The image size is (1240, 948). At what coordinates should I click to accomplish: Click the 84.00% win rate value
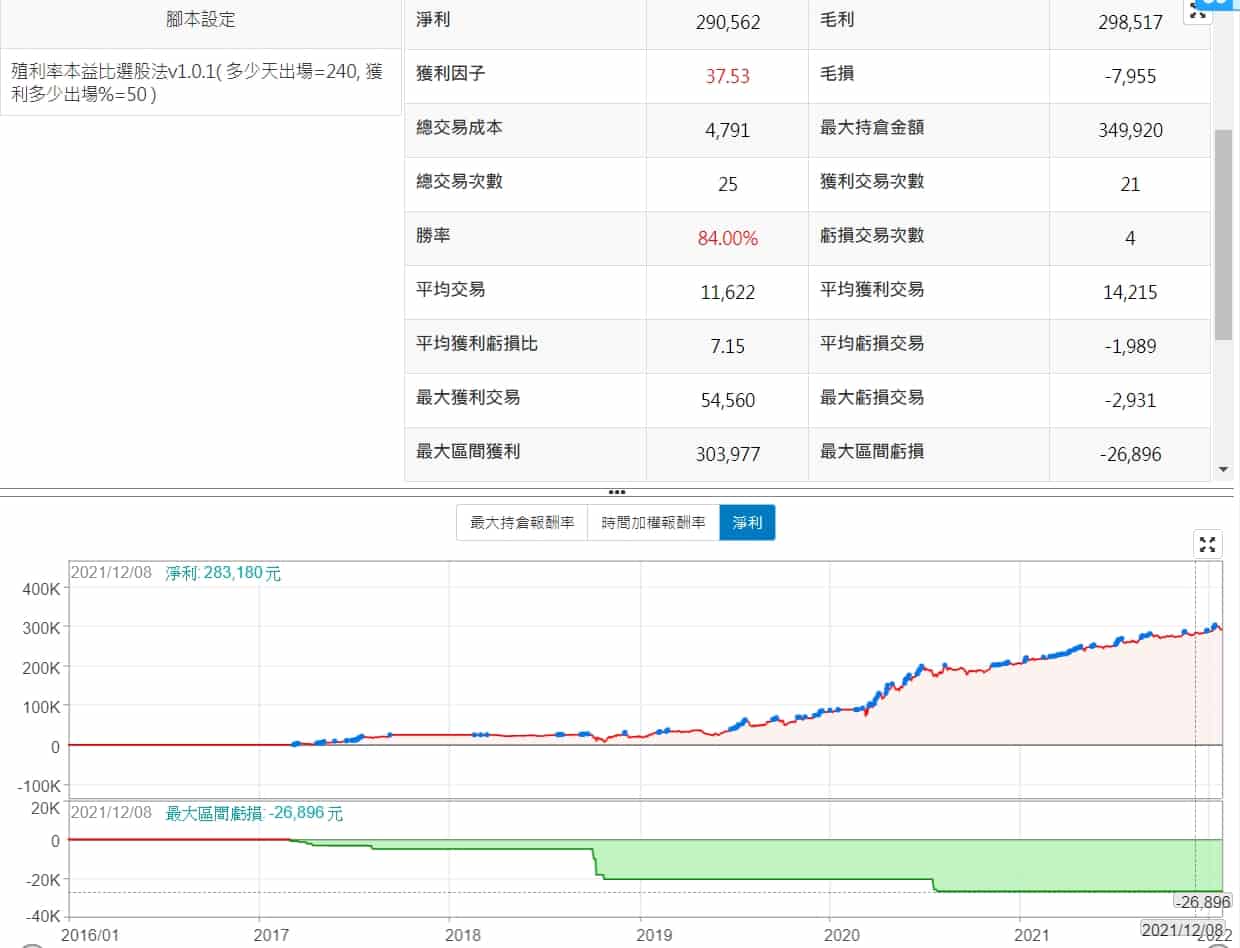point(727,238)
